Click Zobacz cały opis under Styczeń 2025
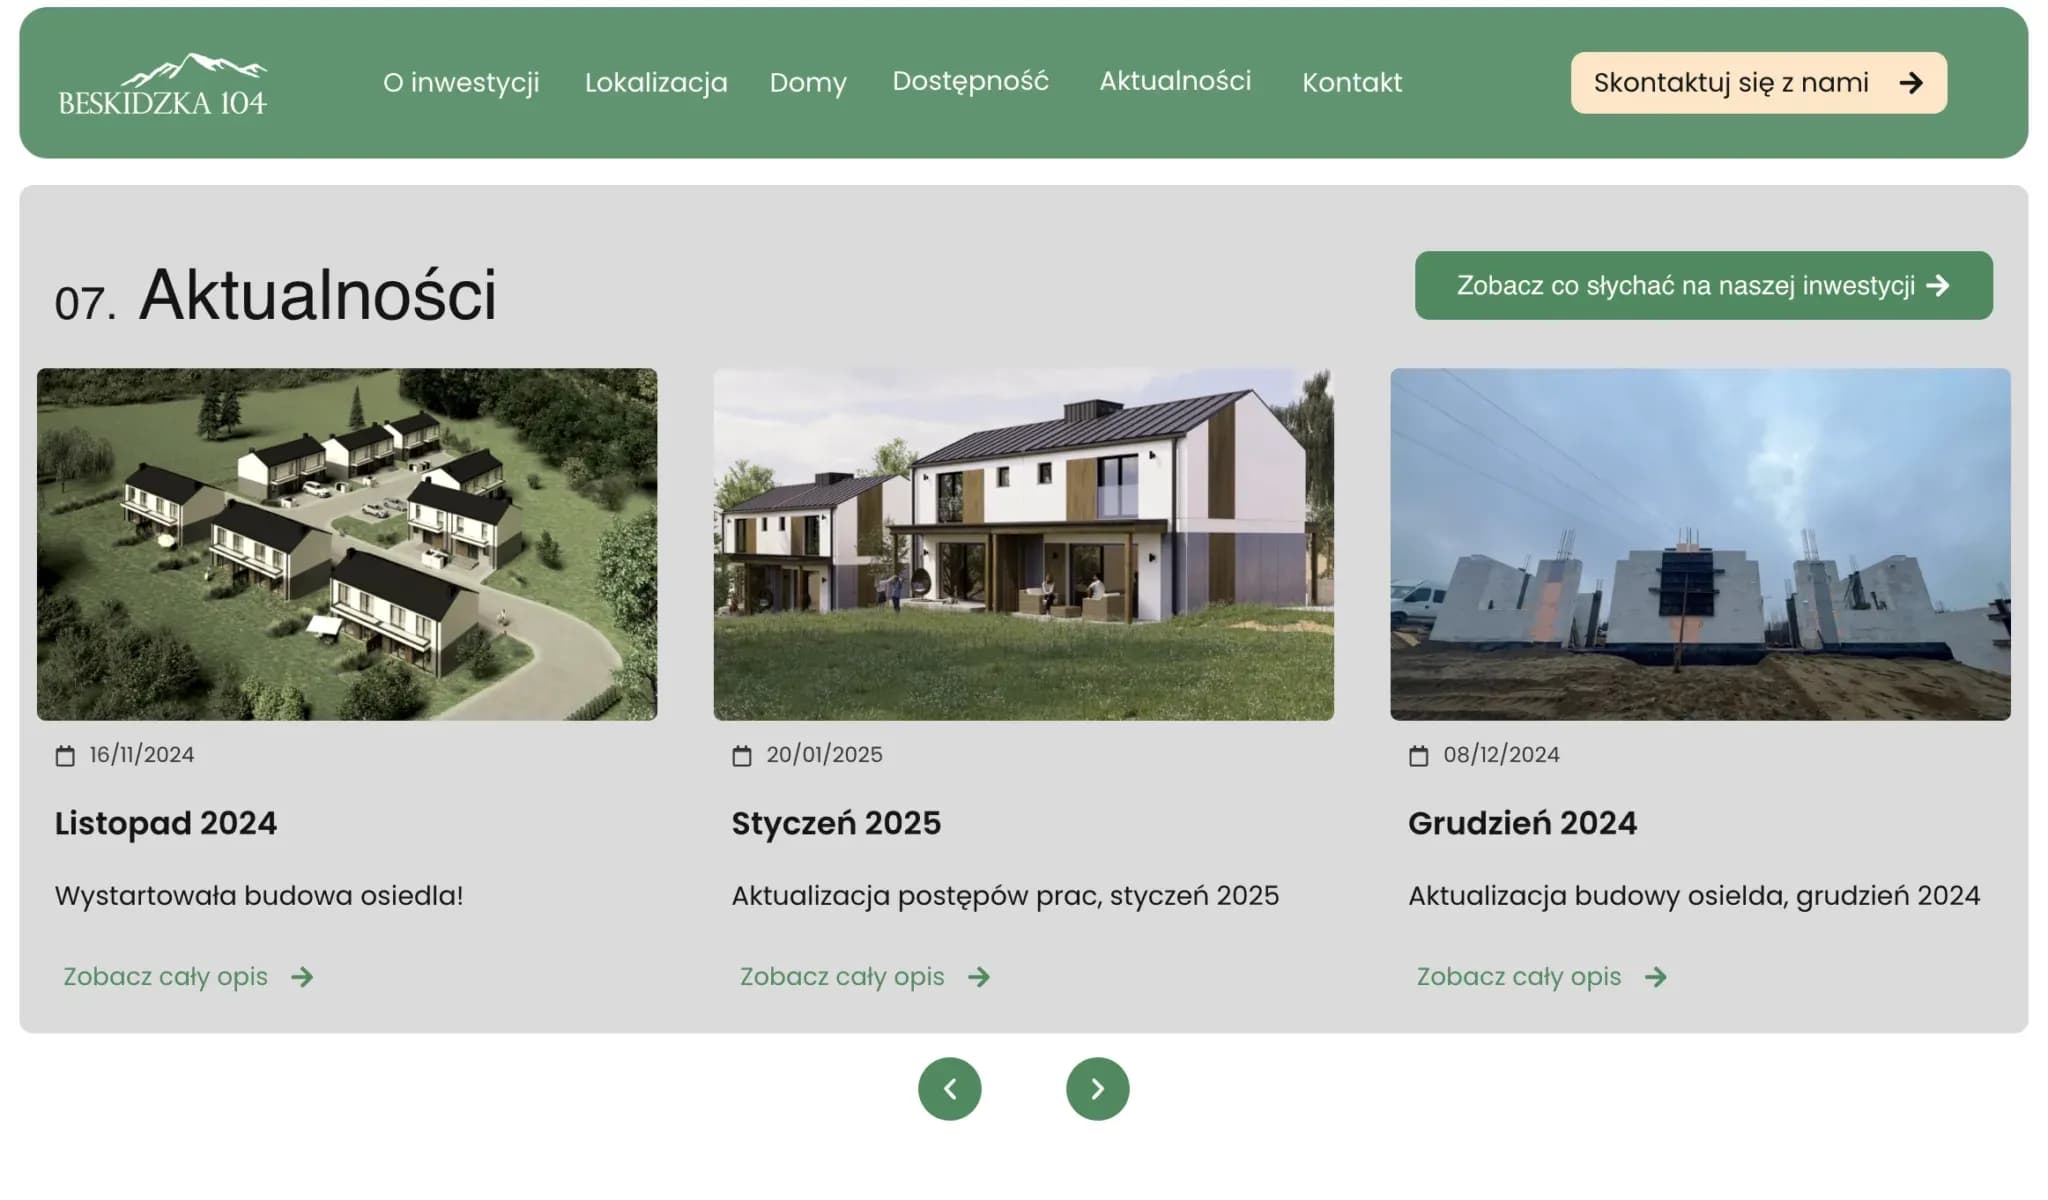Viewport: 2048px width, 1200px height. [865, 977]
